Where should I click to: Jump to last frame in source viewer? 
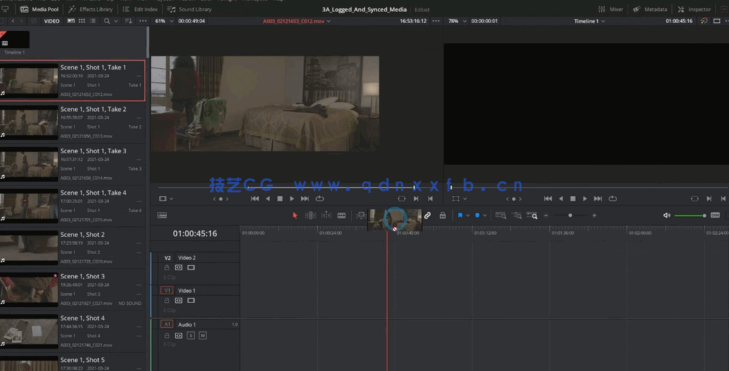(305, 199)
